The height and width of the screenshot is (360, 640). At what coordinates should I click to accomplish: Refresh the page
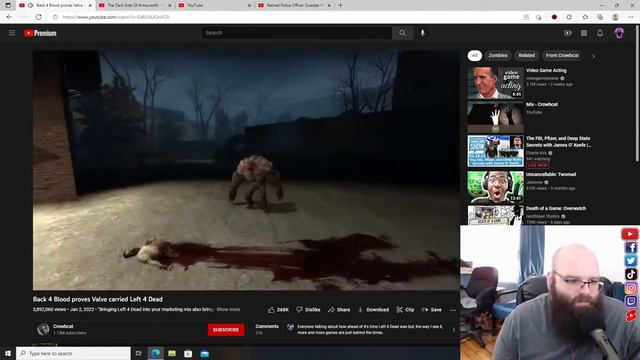[38, 17]
